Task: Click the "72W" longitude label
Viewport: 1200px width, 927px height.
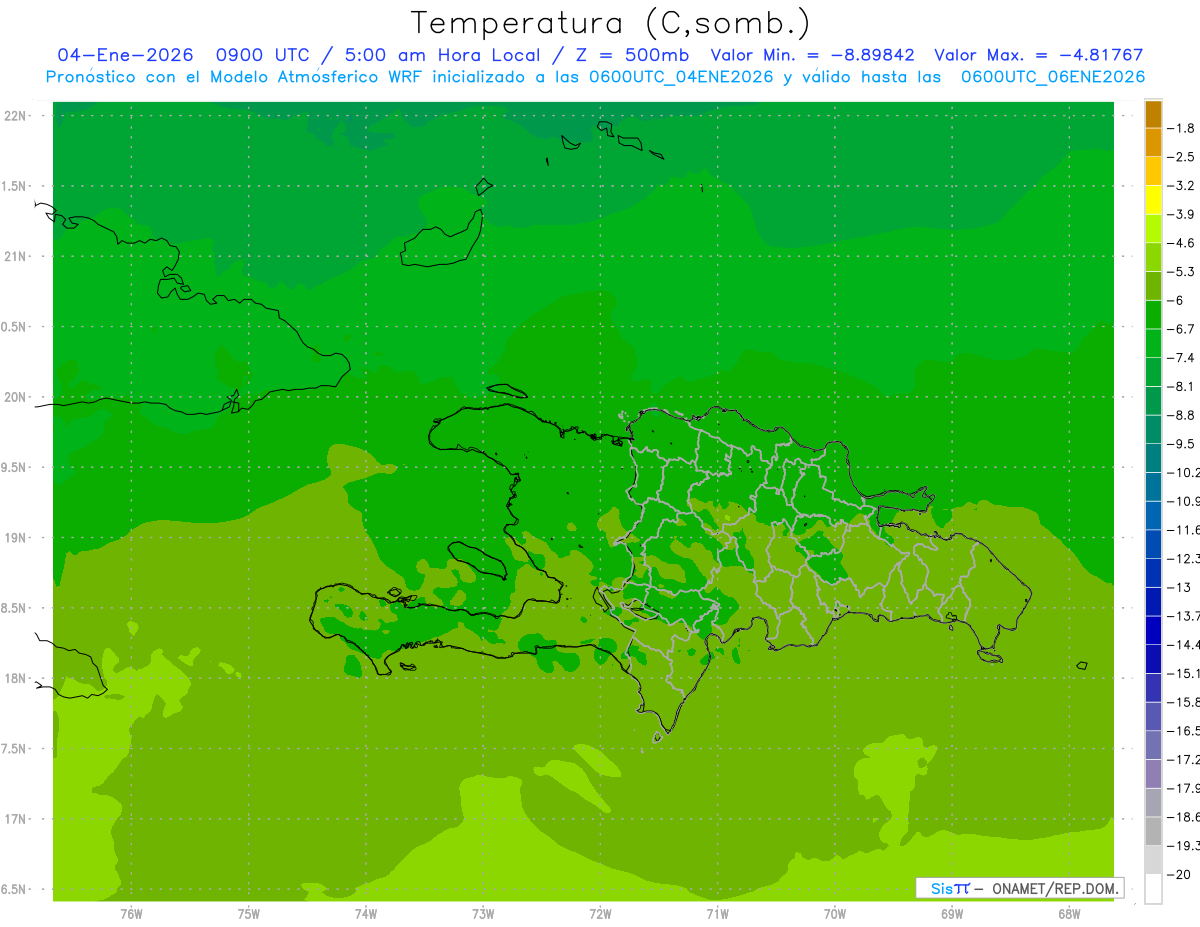Action: [x=600, y=913]
